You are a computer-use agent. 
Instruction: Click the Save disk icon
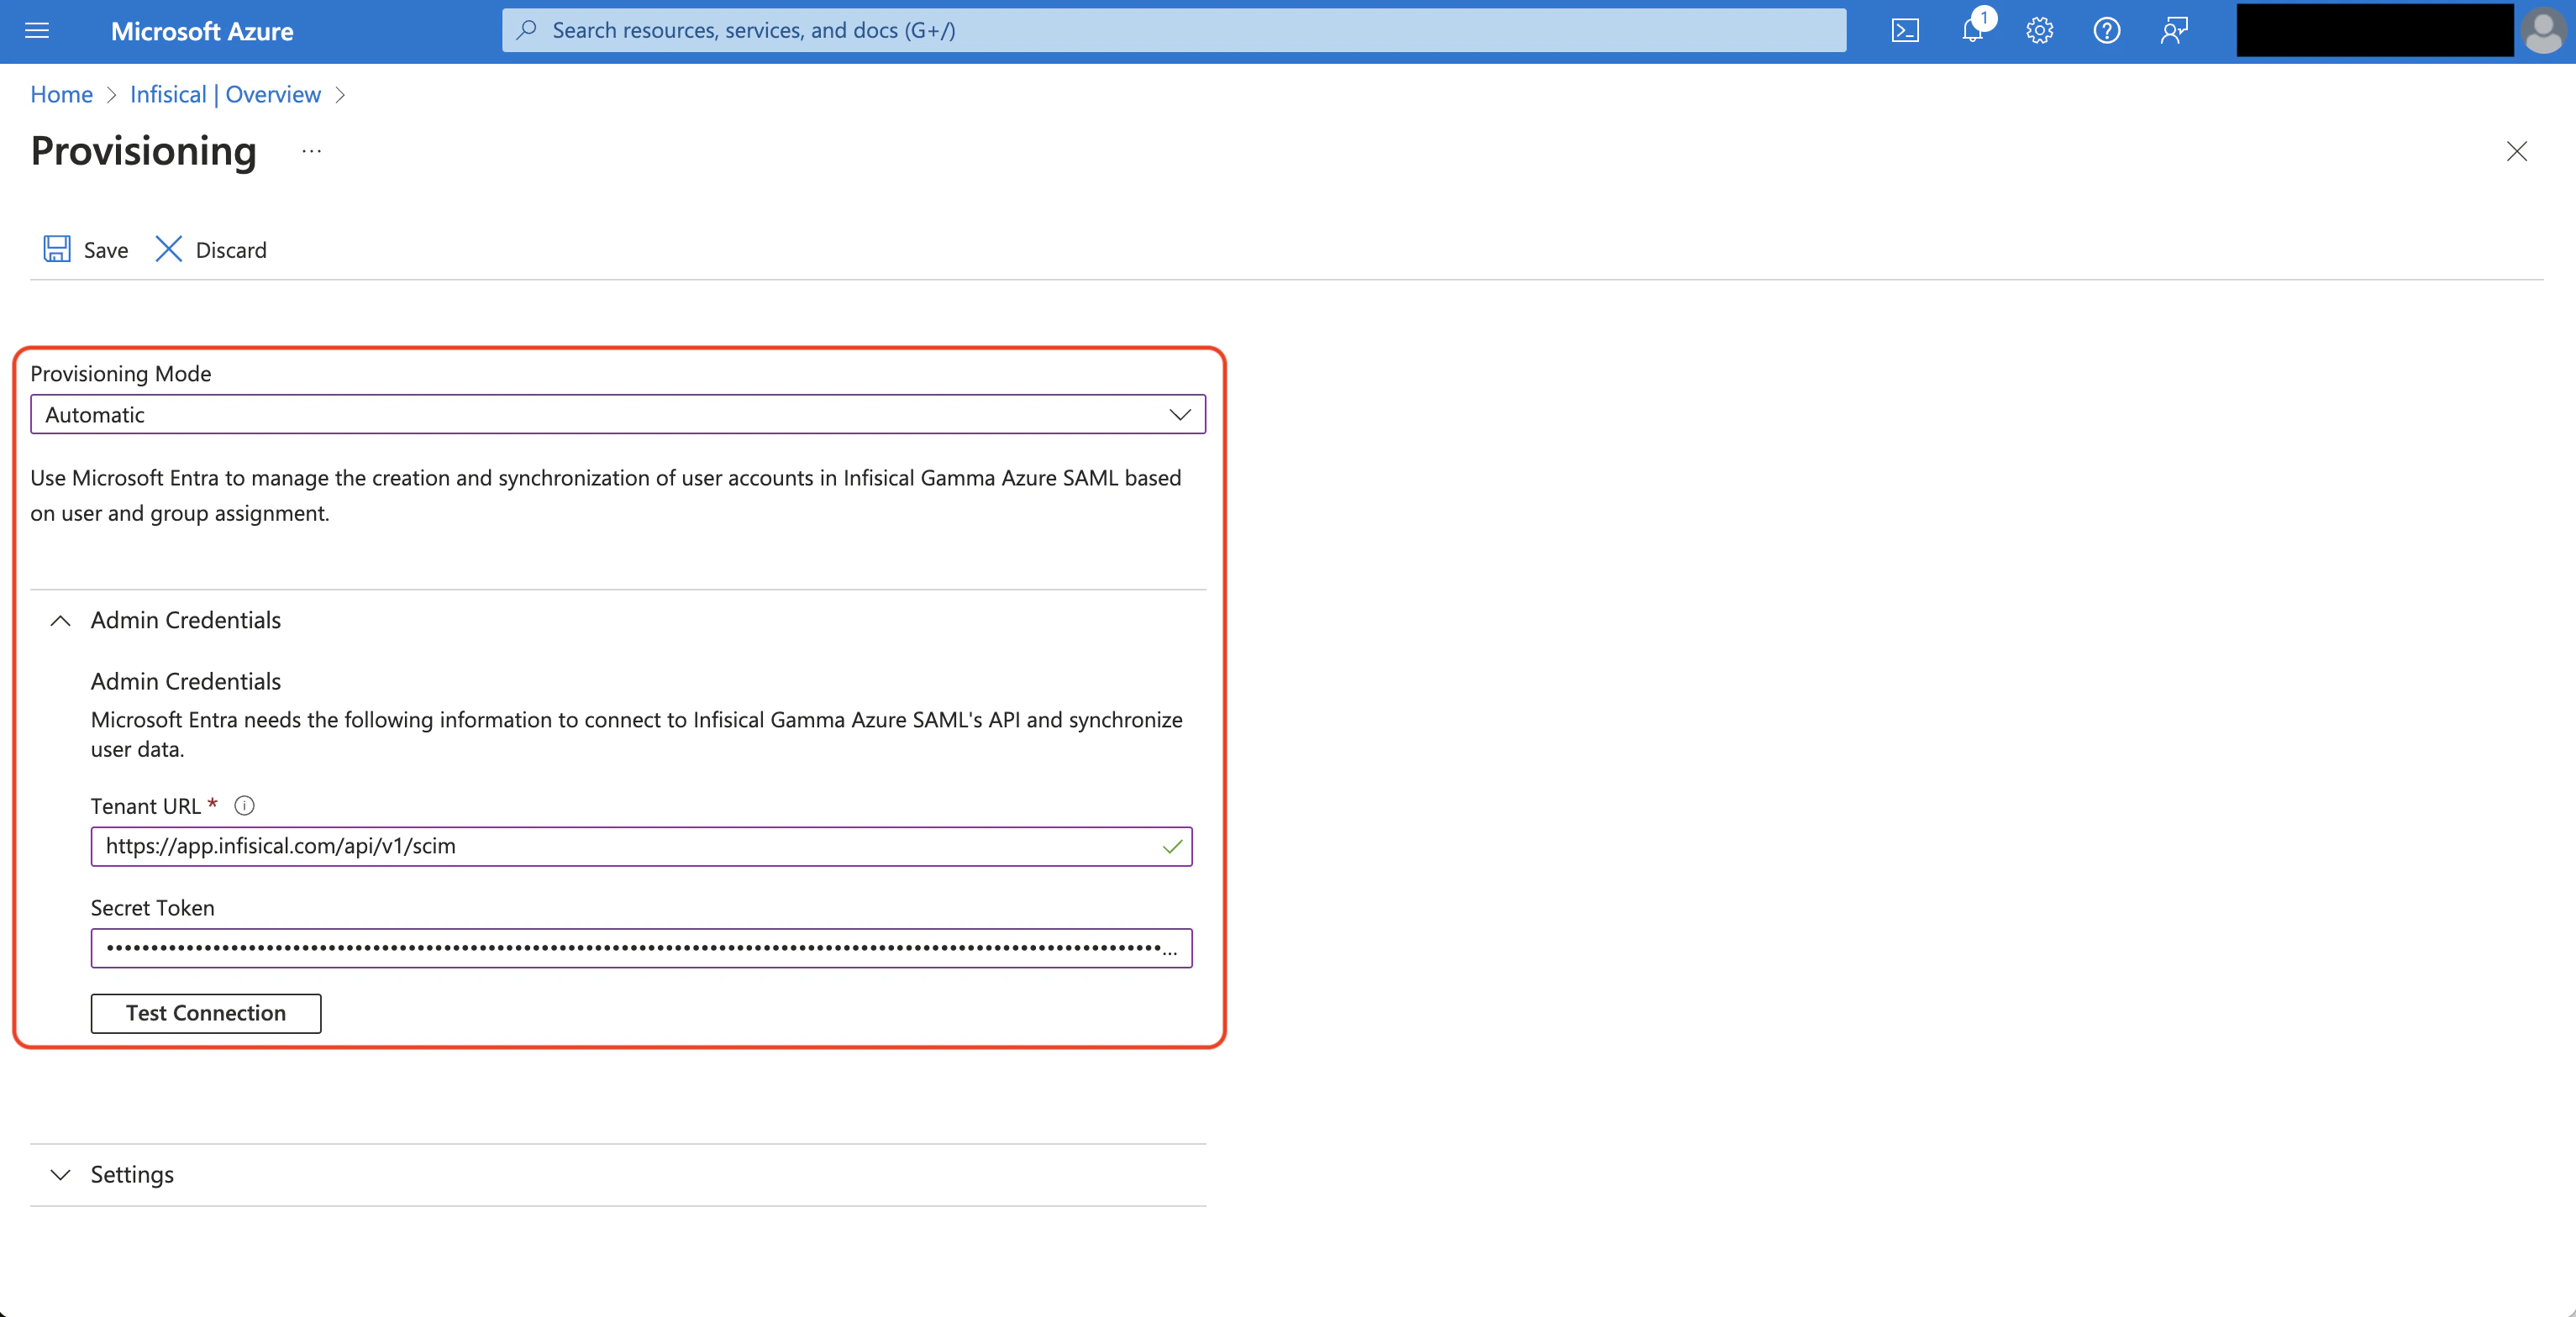tap(57, 249)
